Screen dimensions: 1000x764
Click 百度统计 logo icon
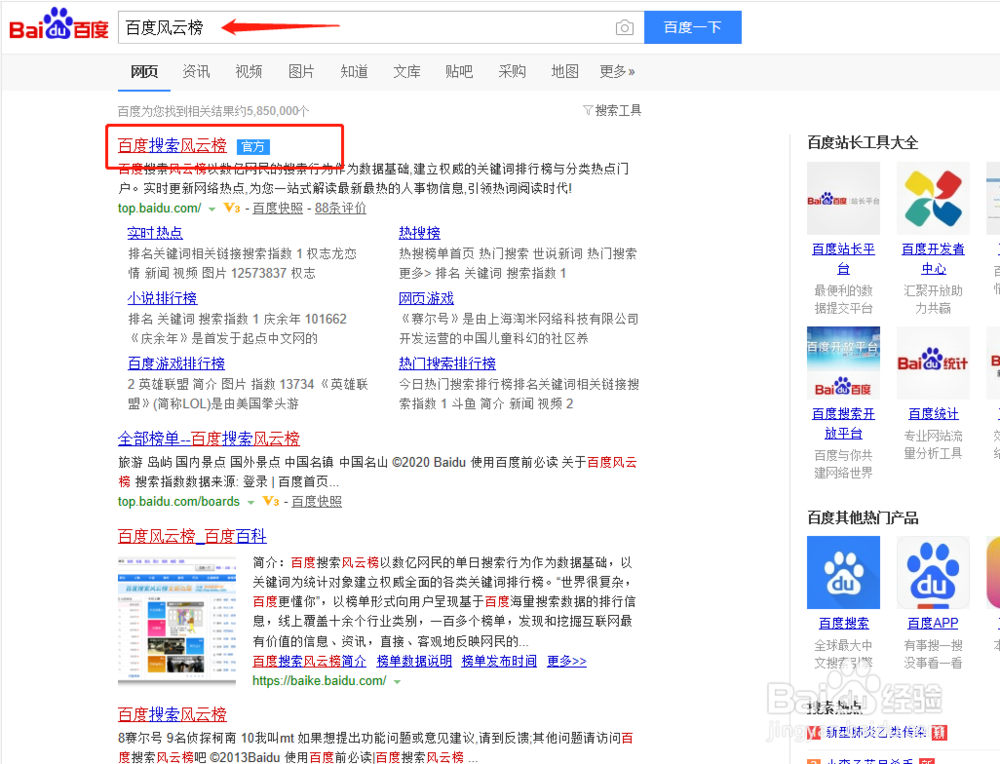(x=933, y=363)
